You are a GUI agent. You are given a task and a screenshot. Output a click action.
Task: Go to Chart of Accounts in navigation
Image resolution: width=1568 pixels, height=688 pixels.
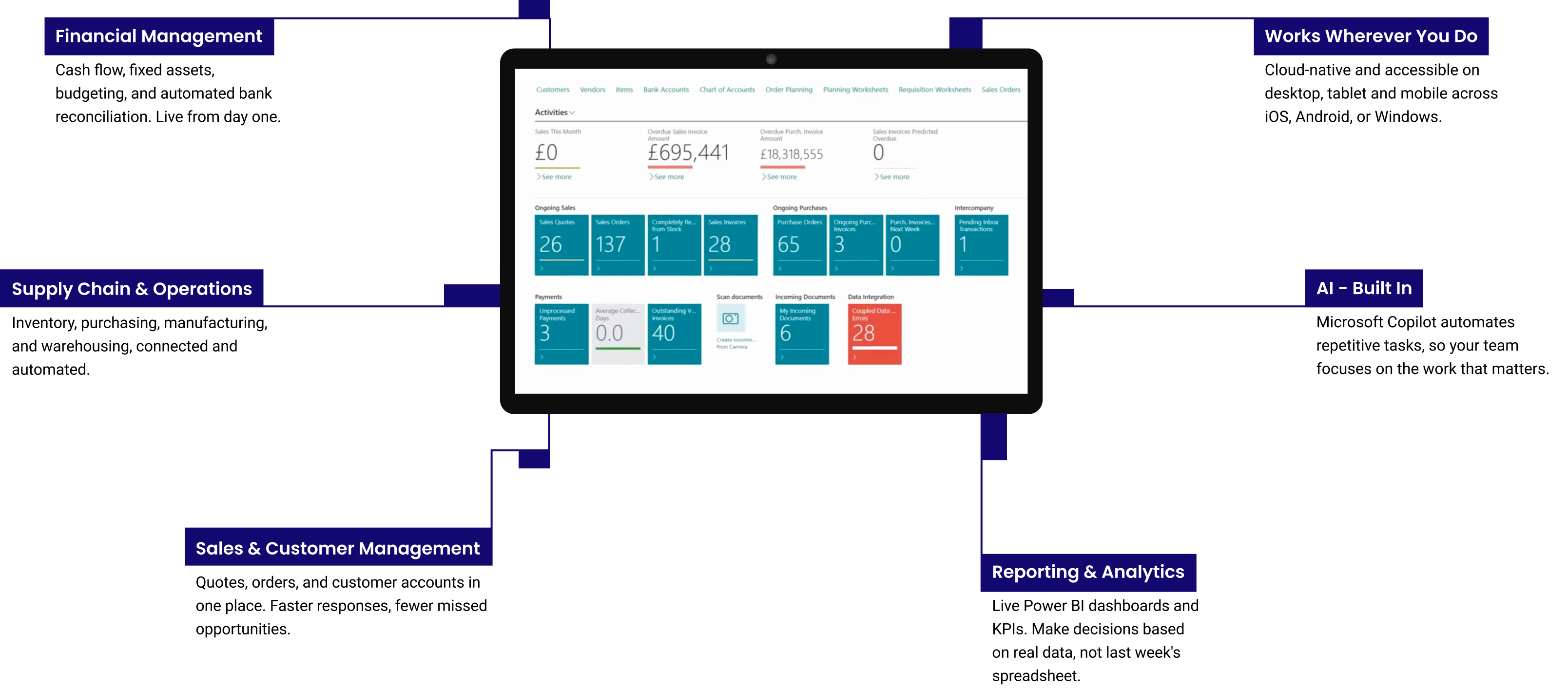pyautogui.click(x=727, y=90)
